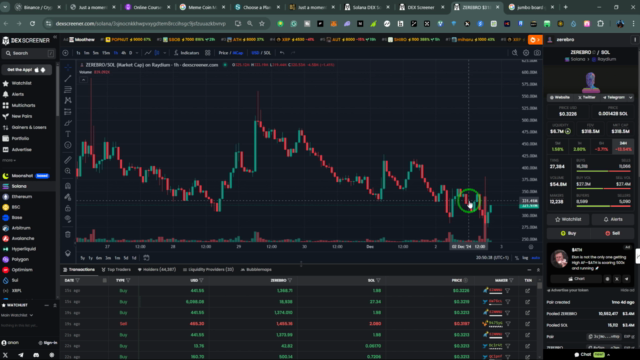The image size is (640, 360).
Task: Open Watchlist in left sidebar
Action: pyautogui.click(x=21, y=83)
